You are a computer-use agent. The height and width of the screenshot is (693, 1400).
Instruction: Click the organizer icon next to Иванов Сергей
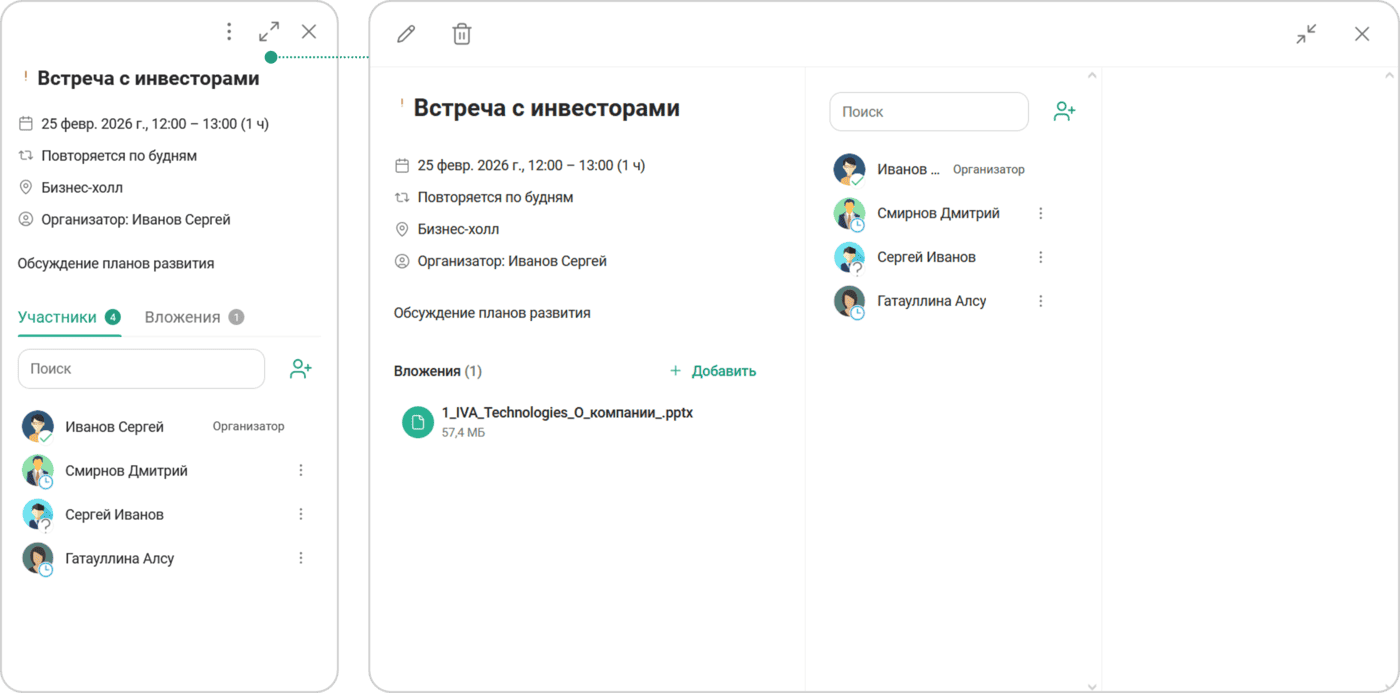400,261
